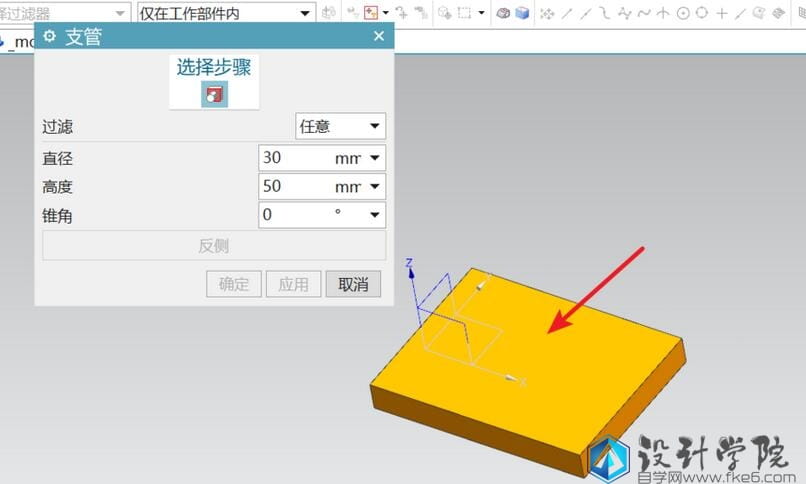Click the 高度 label
The width and height of the screenshot is (806, 484).
(58, 187)
